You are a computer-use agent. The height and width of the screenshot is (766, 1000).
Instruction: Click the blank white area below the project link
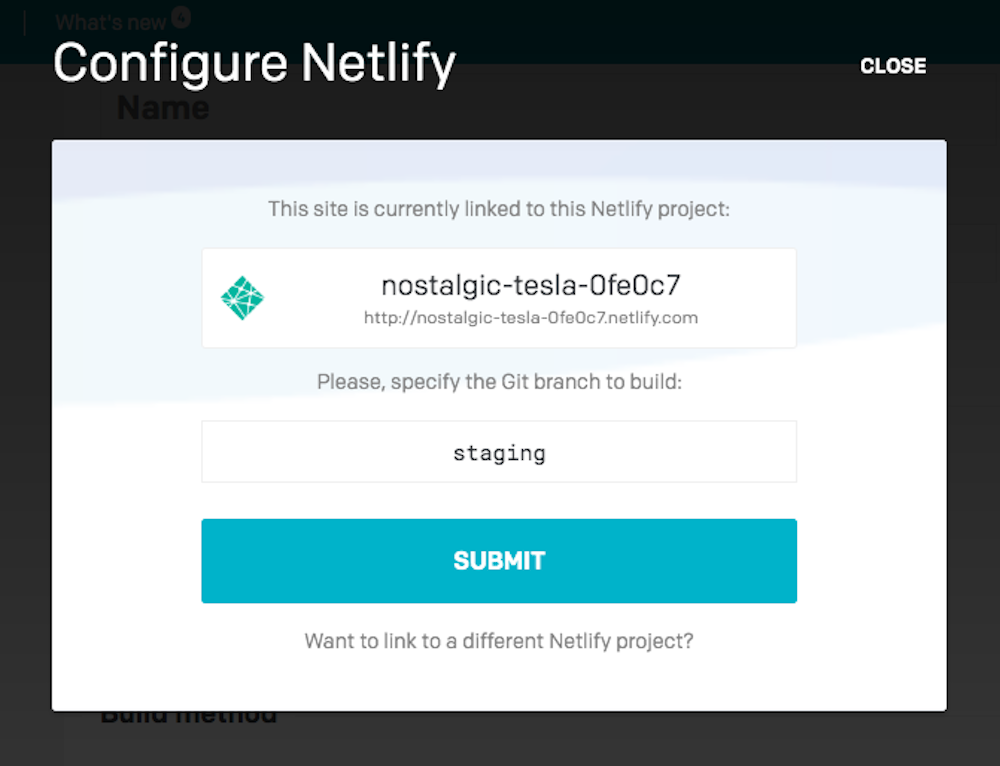coord(499,682)
